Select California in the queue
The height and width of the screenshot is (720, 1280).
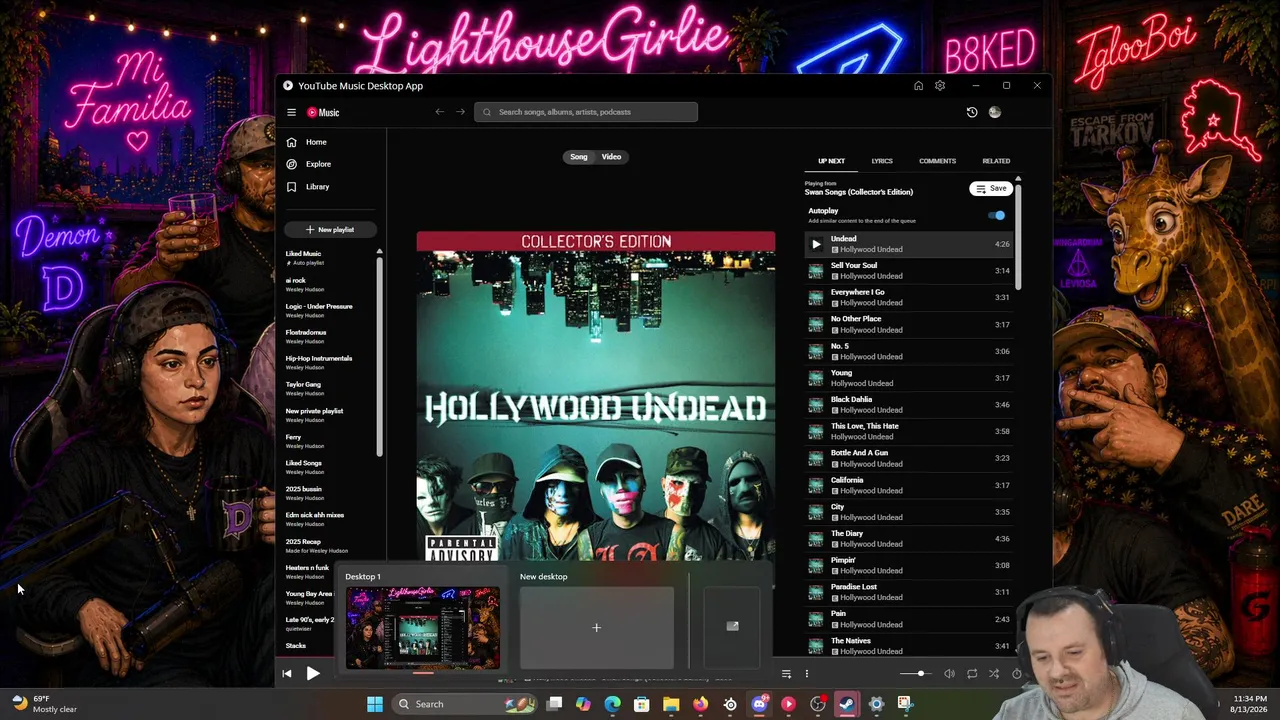pos(908,485)
